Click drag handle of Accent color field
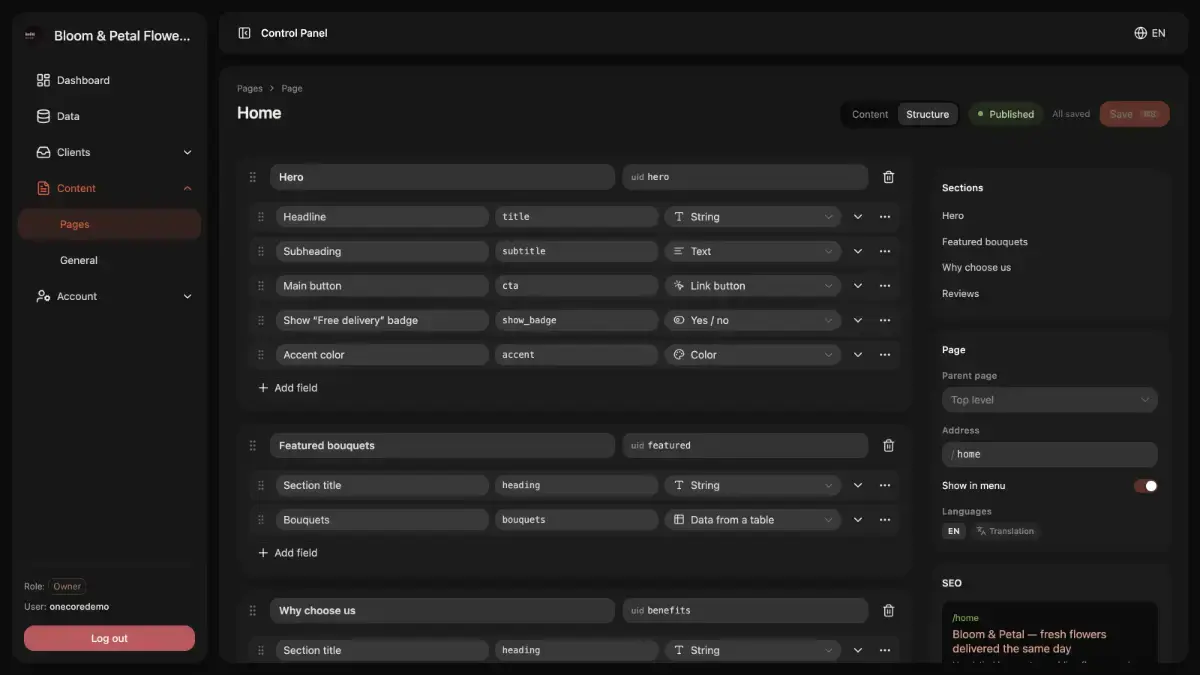The image size is (1200, 675). pyautogui.click(x=261, y=355)
